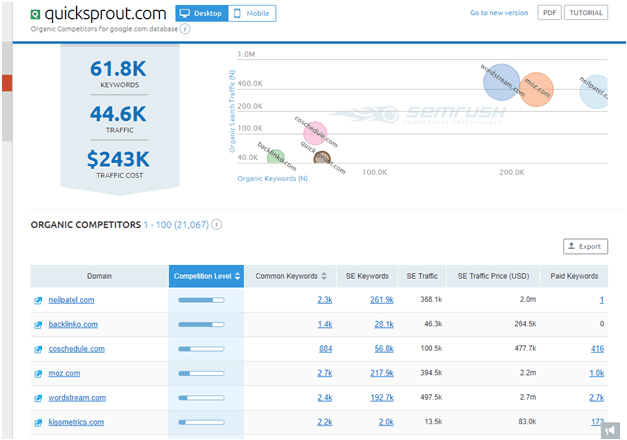
Task: Open coschedule.com domain link
Action: click(x=77, y=349)
